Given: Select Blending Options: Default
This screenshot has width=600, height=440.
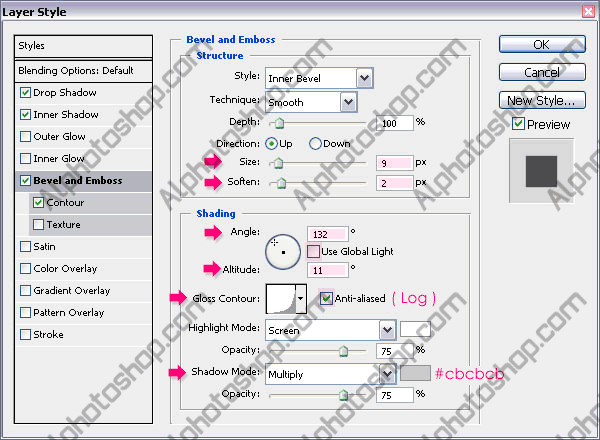Looking at the screenshot, I should coord(83,71).
